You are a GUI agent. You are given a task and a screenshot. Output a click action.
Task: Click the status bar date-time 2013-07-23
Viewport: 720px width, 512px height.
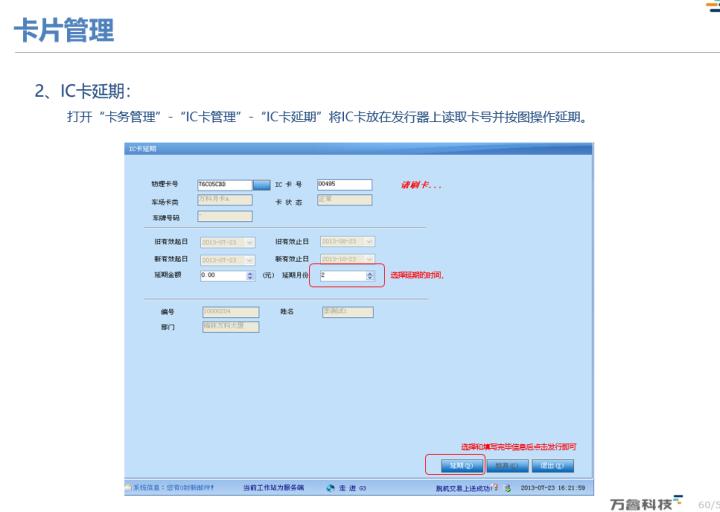pyautogui.click(x=553, y=488)
